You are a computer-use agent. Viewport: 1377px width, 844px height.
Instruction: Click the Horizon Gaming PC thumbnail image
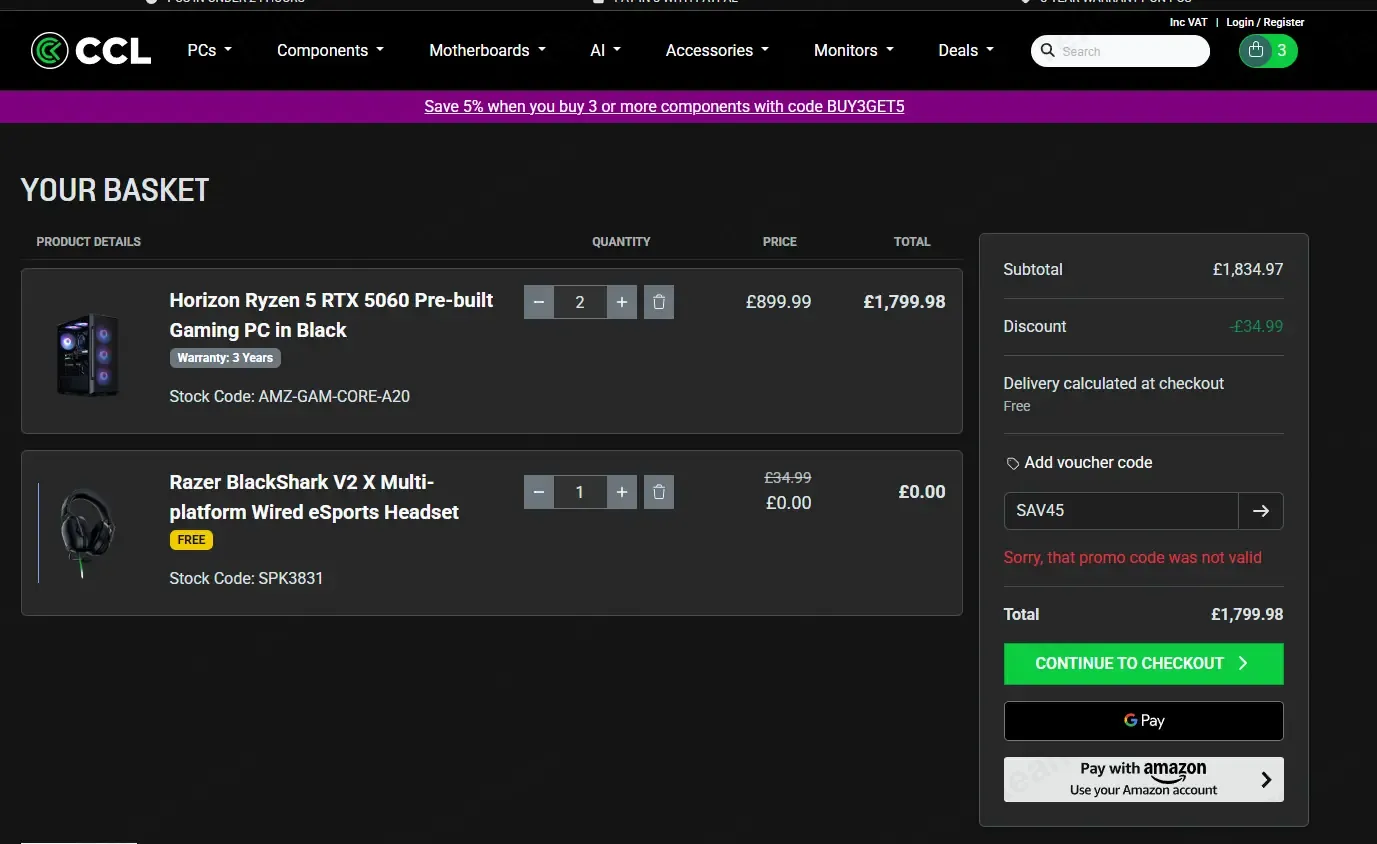coord(88,354)
